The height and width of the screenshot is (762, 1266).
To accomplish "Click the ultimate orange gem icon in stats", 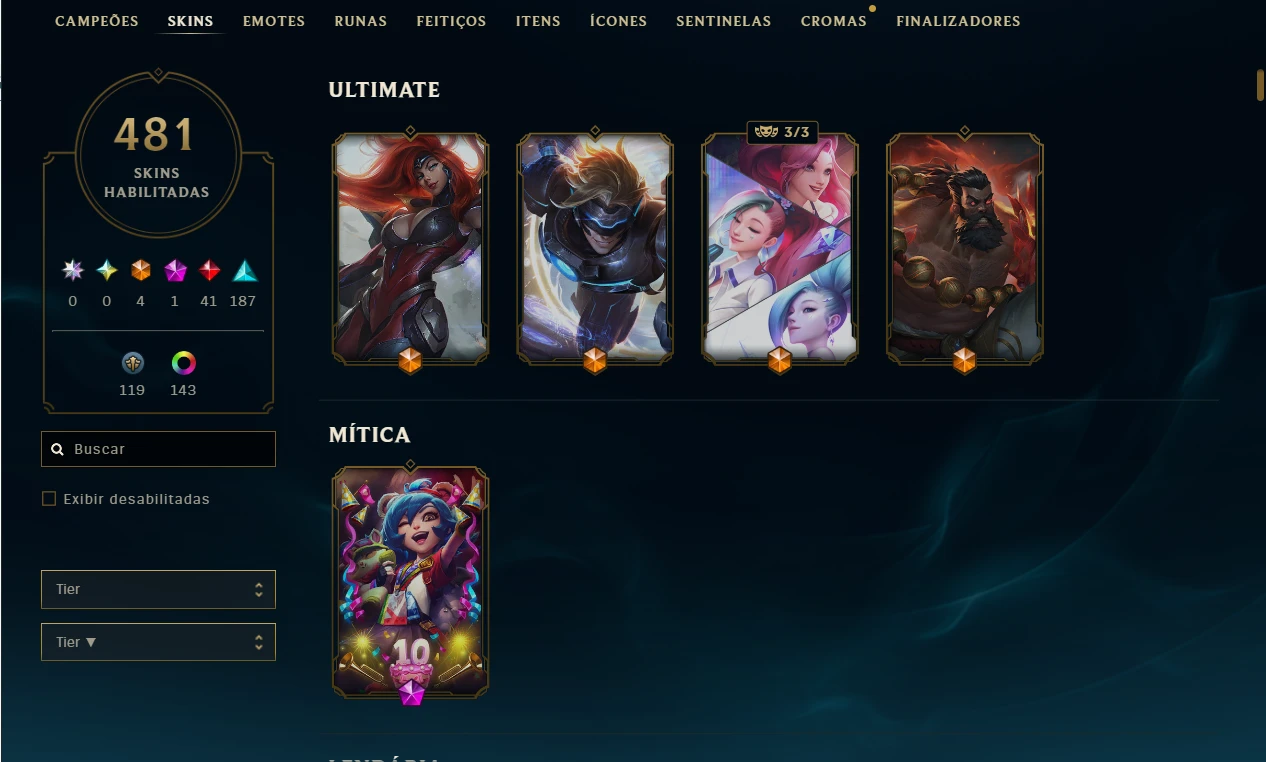I will [x=141, y=270].
